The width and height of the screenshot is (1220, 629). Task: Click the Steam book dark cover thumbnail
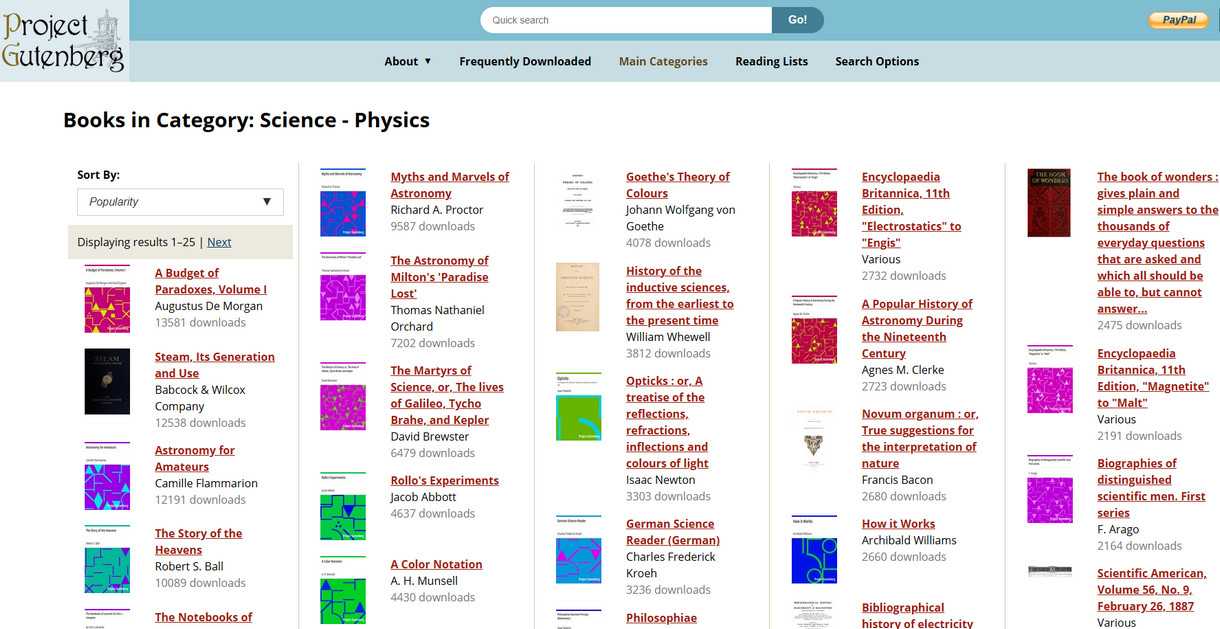107,381
